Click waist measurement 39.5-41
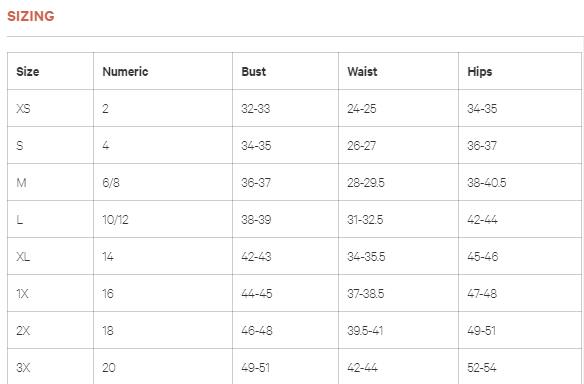Screen dimensions: 584x384 pyautogui.click(x=365, y=331)
